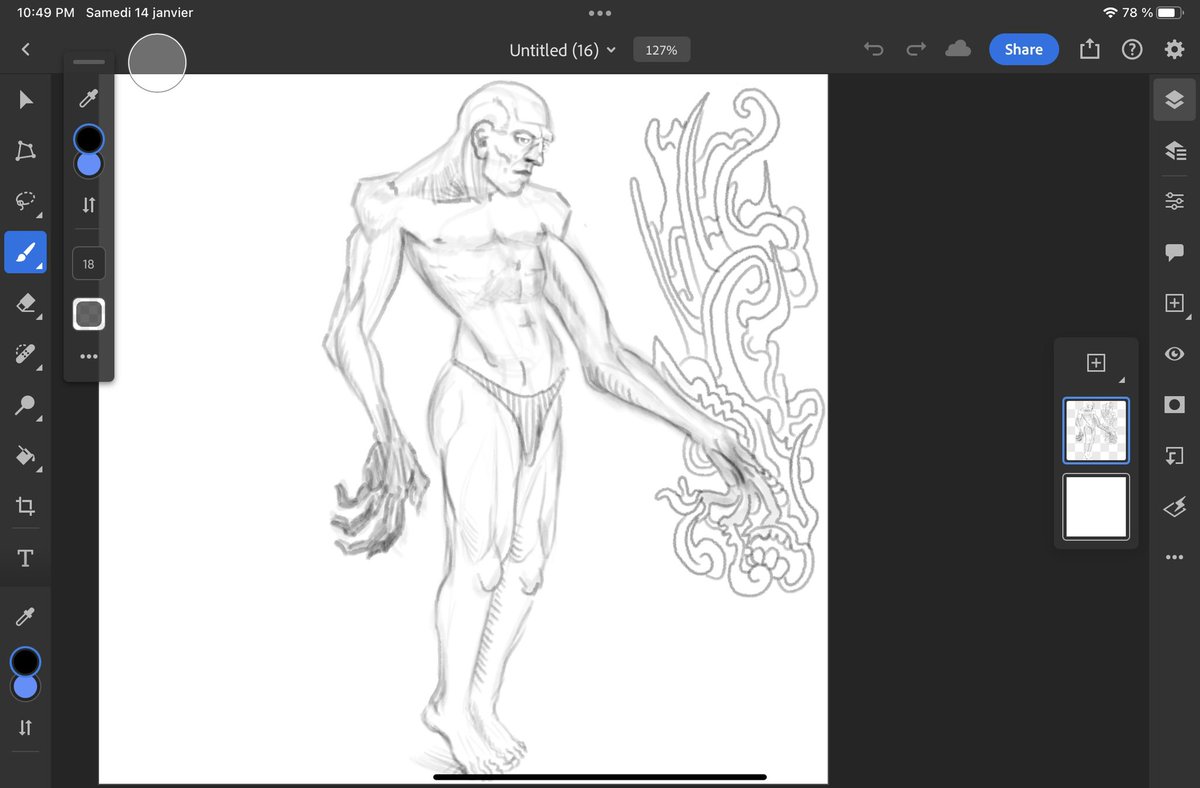Open the export upload icon
Image resolution: width=1200 pixels, height=788 pixels.
(1089, 49)
